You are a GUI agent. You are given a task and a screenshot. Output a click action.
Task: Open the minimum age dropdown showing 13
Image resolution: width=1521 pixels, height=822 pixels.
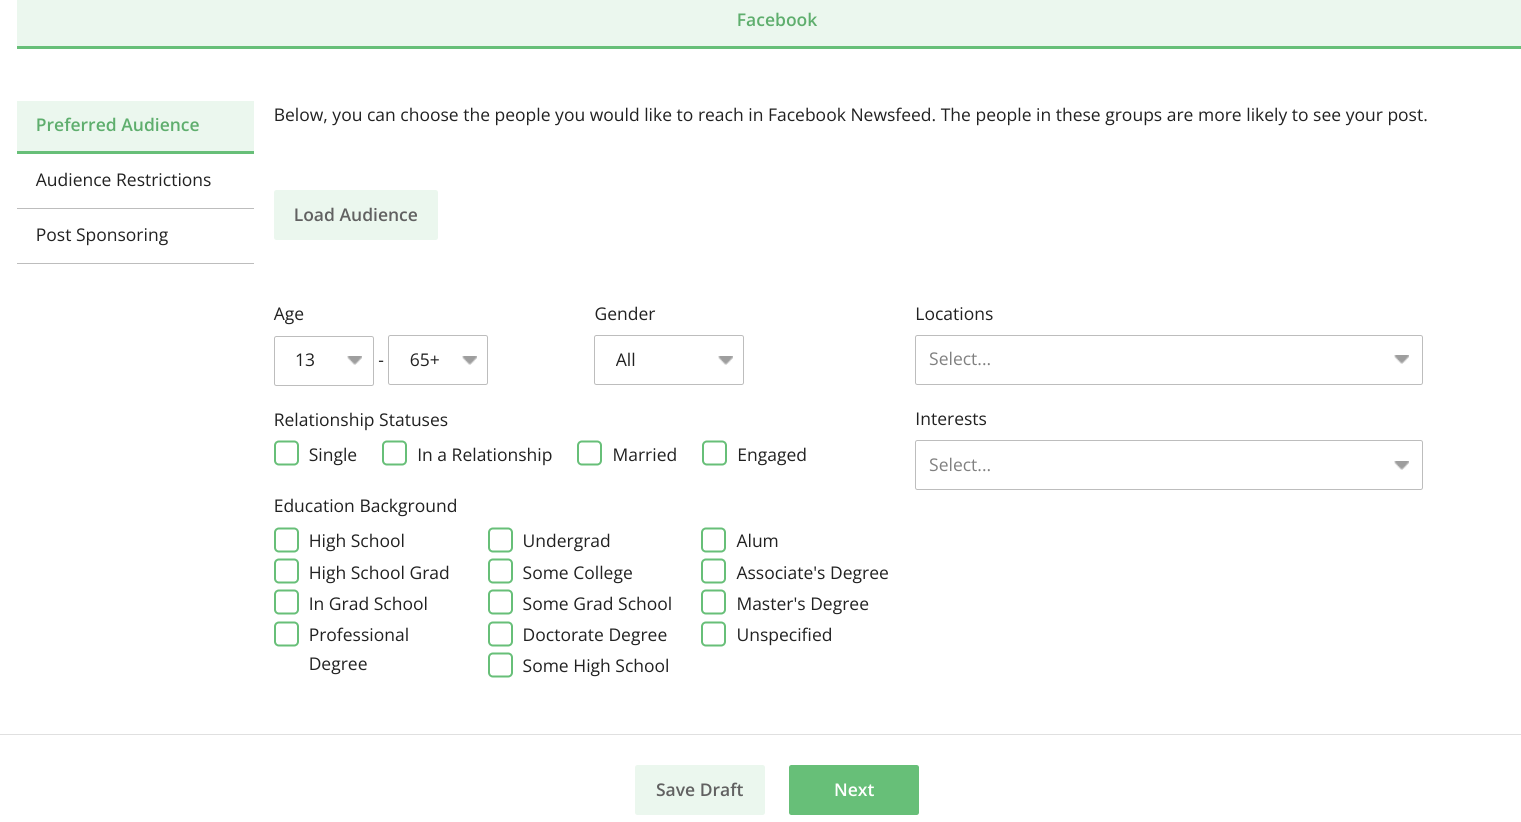tap(324, 360)
